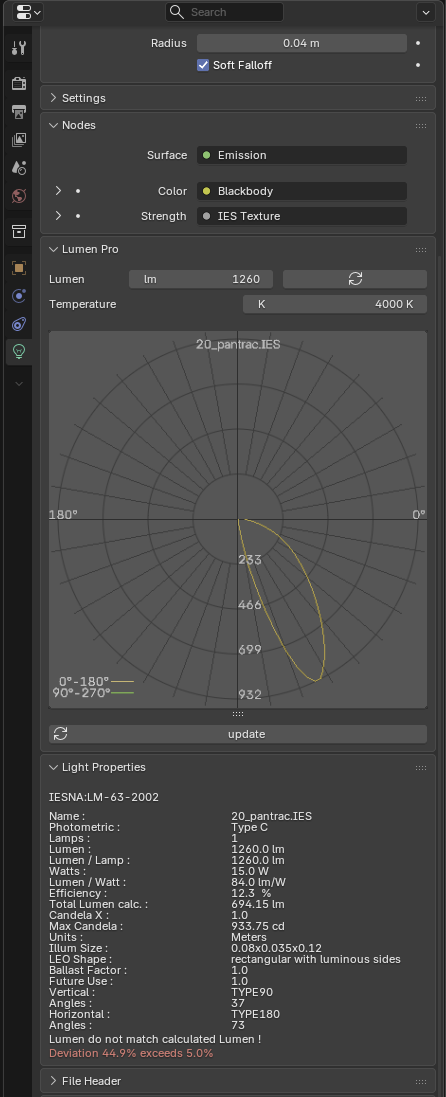Click the decorator dot left of Strength

tap(78, 216)
